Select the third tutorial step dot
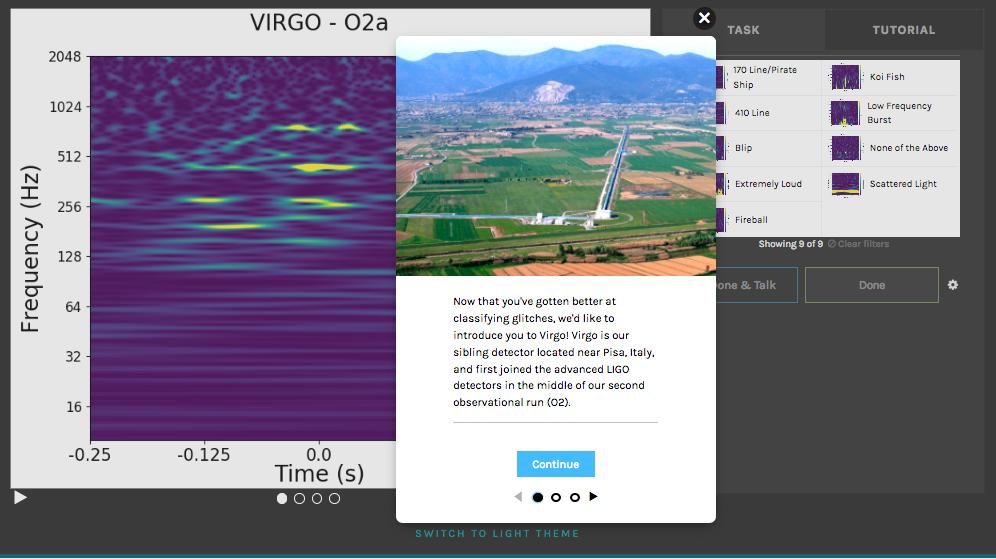The width and height of the screenshot is (996, 559). (x=574, y=497)
